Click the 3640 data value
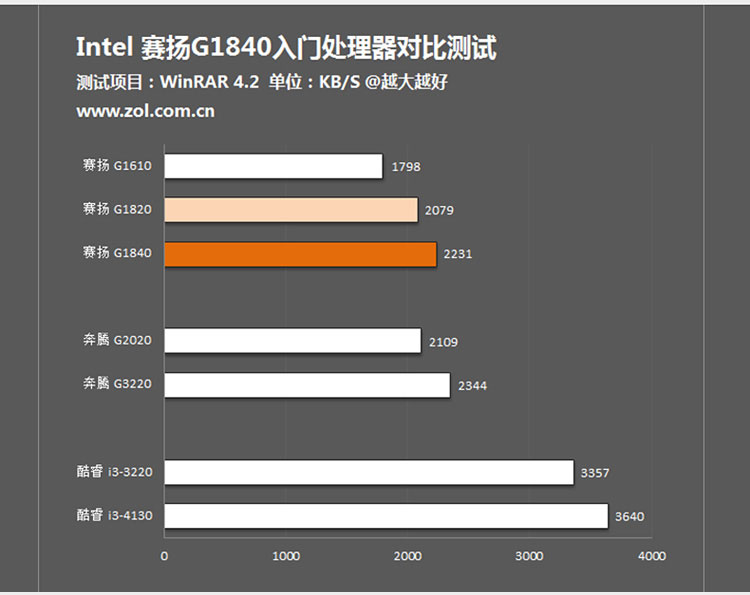The image size is (750, 595). (x=630, y=517)
